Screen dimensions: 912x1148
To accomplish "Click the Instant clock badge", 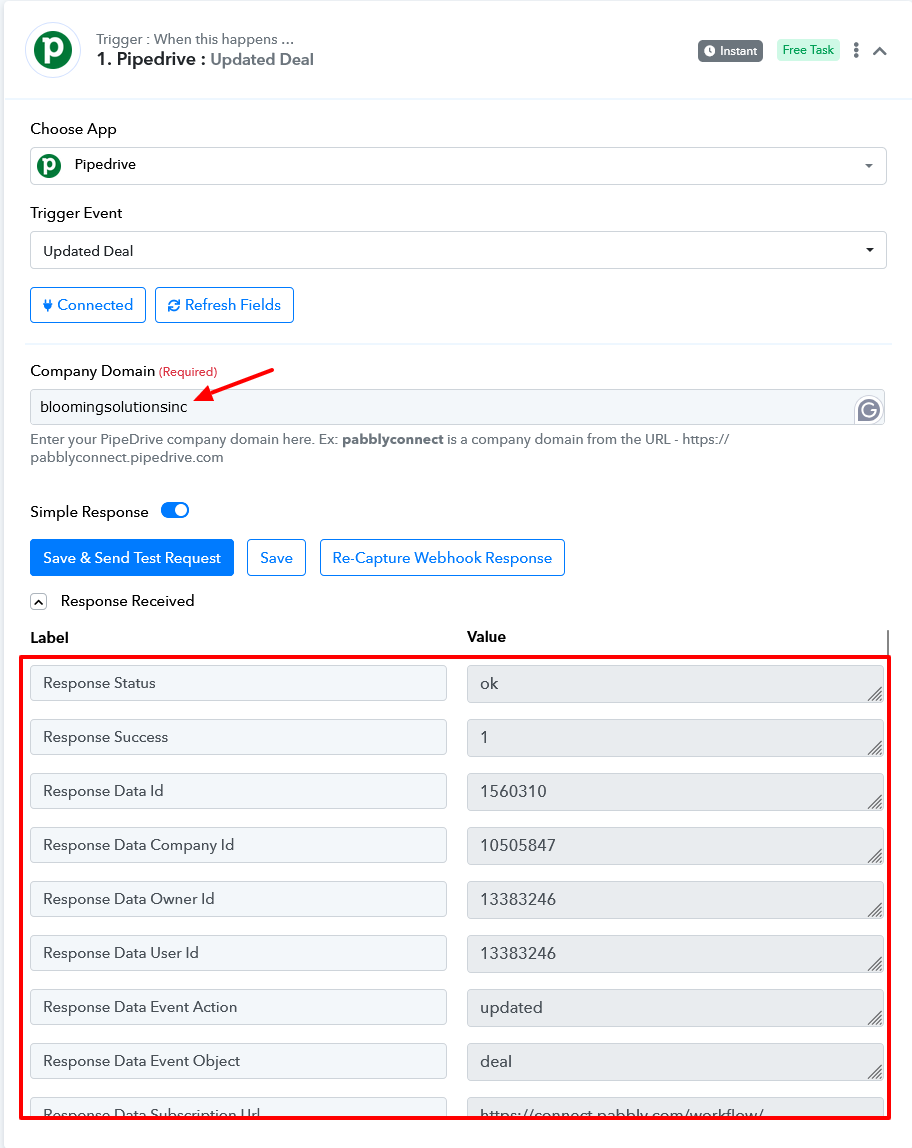I will [730, 51].
